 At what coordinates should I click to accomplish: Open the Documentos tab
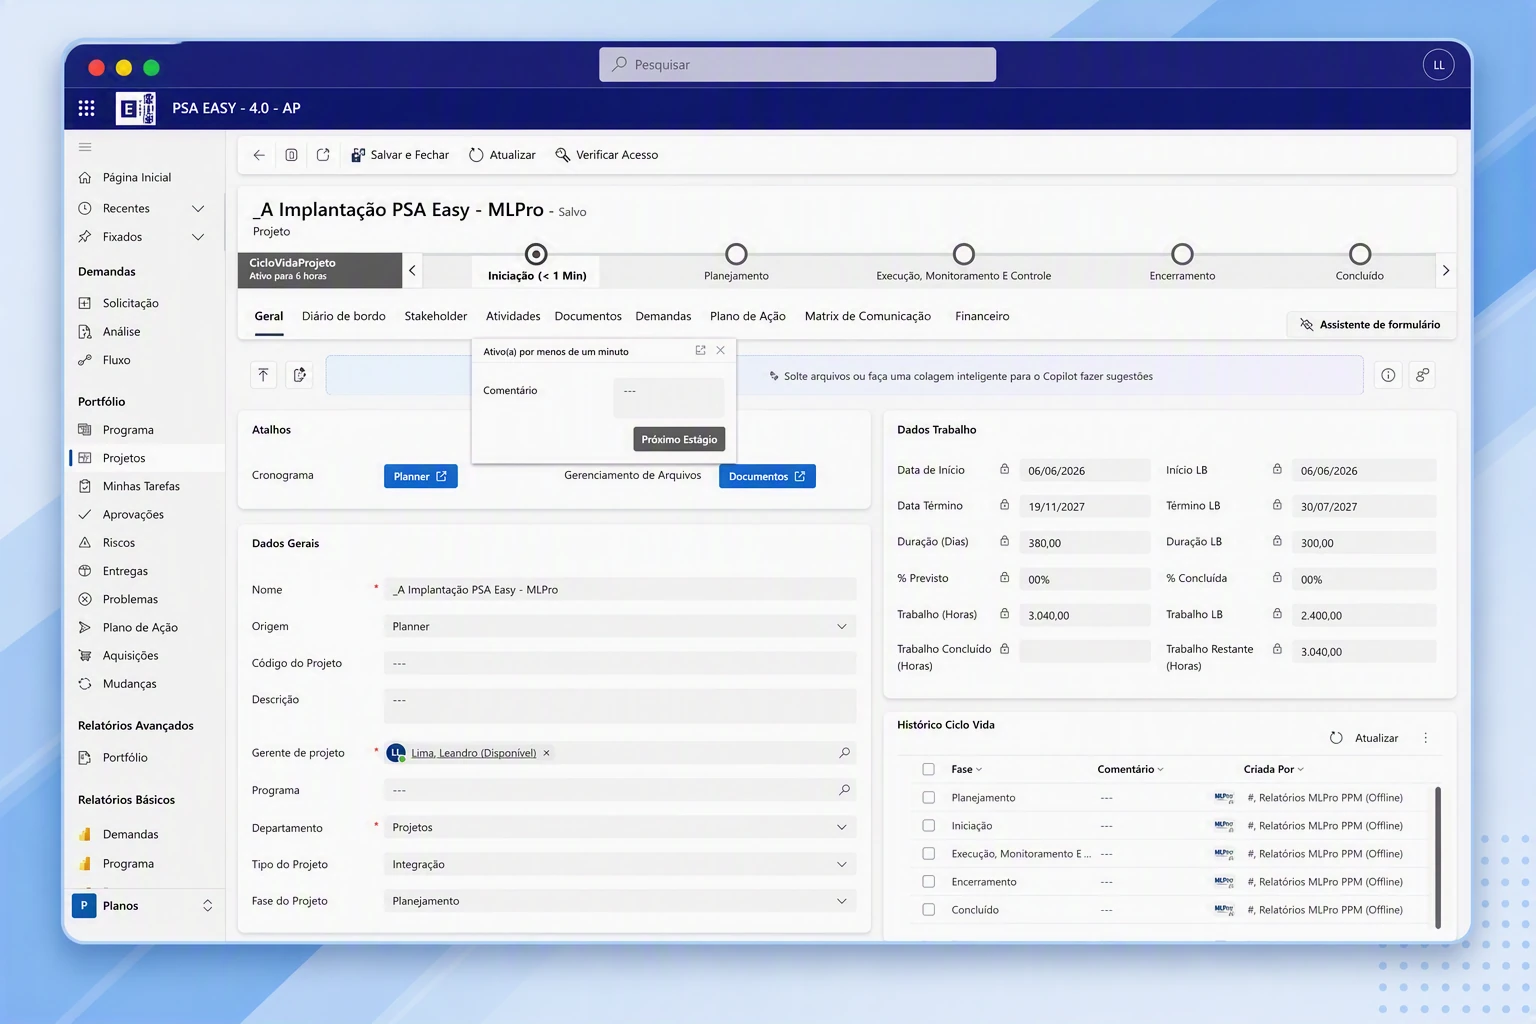pos(588,316)
